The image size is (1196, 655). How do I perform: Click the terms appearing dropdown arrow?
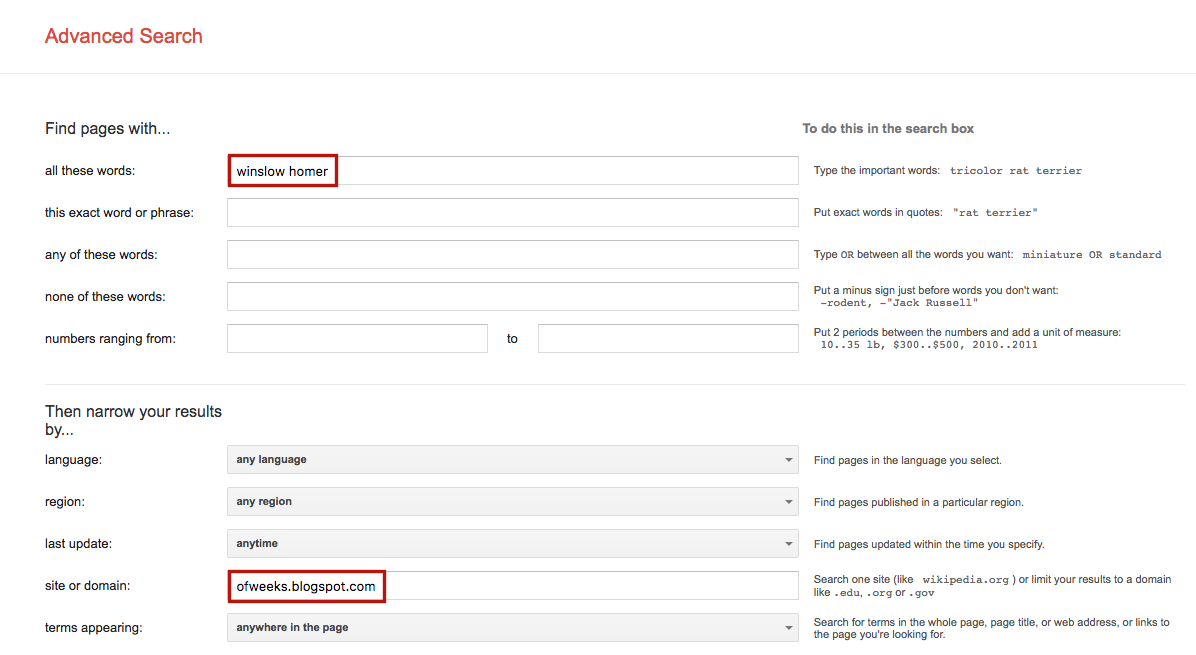point(788,627)
